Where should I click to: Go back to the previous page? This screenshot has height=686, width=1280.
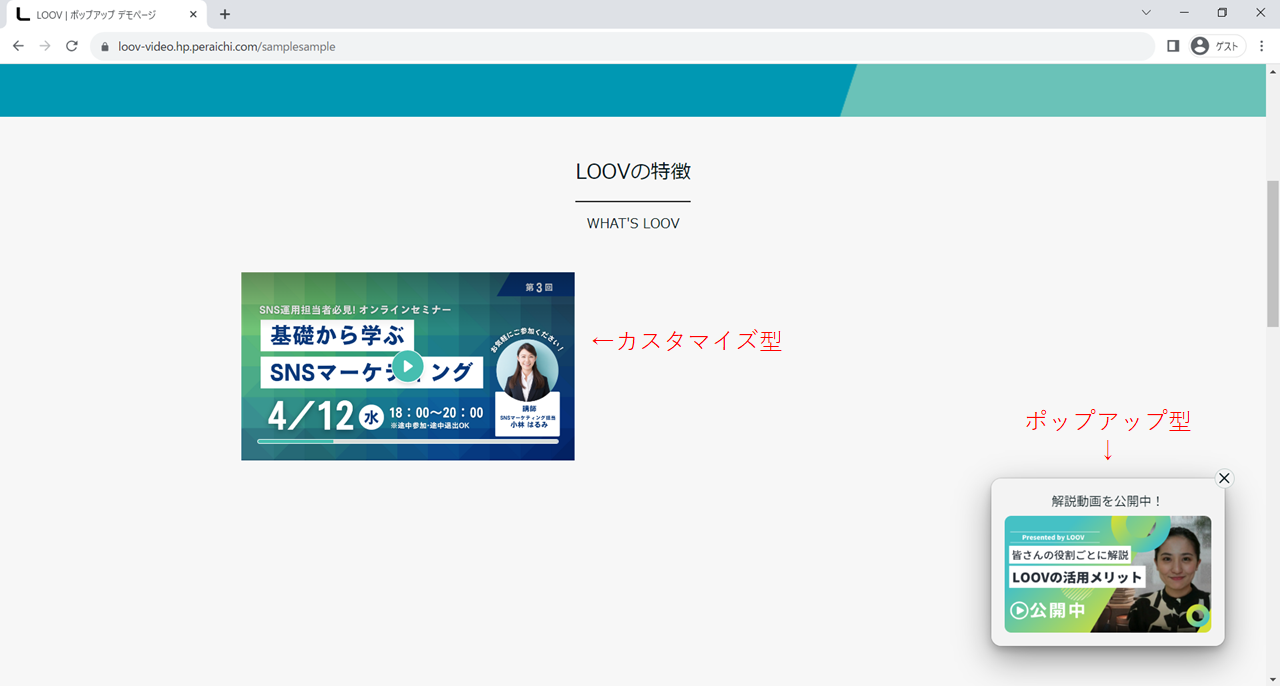18,46
